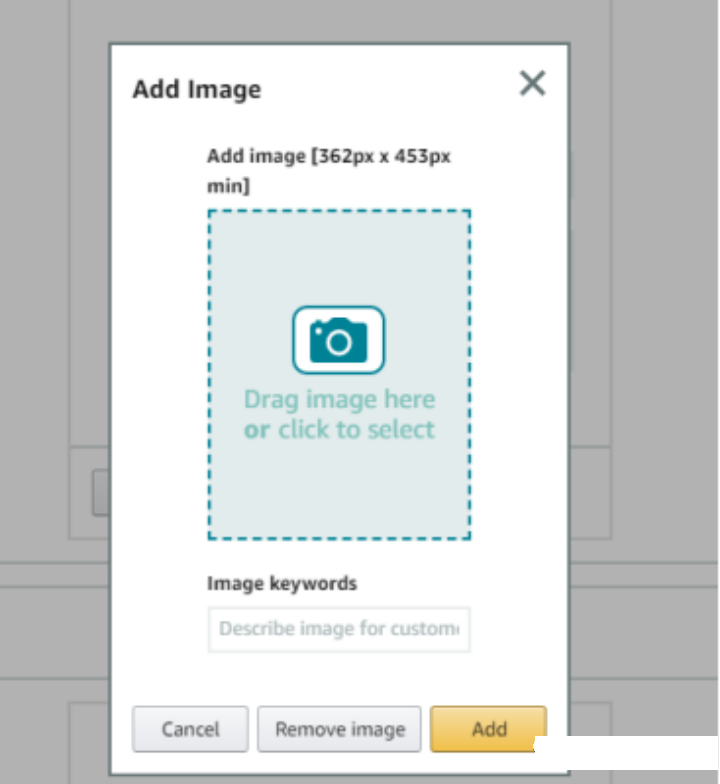Click the camera icon in upload area
Screen dimensions: 720x784
[338, 340]
